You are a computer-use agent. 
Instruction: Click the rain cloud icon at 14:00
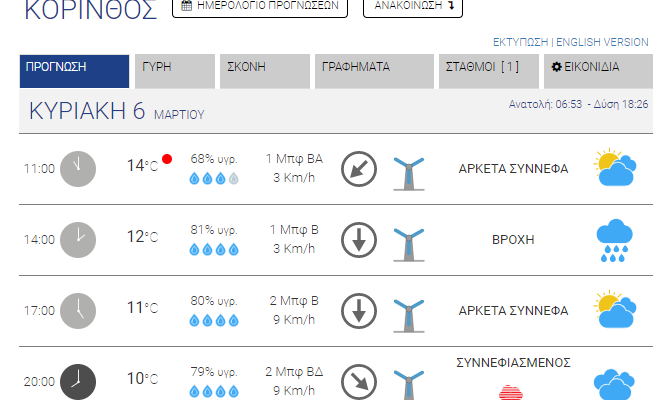click(x=616, y=241)
